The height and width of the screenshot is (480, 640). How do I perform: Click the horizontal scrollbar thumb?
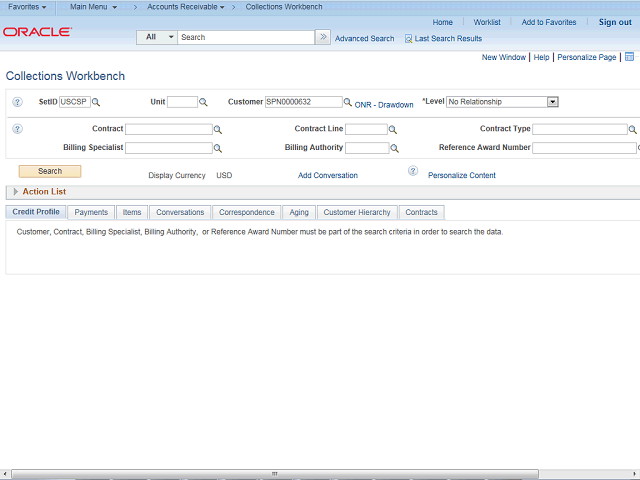(x=275, y=474)
